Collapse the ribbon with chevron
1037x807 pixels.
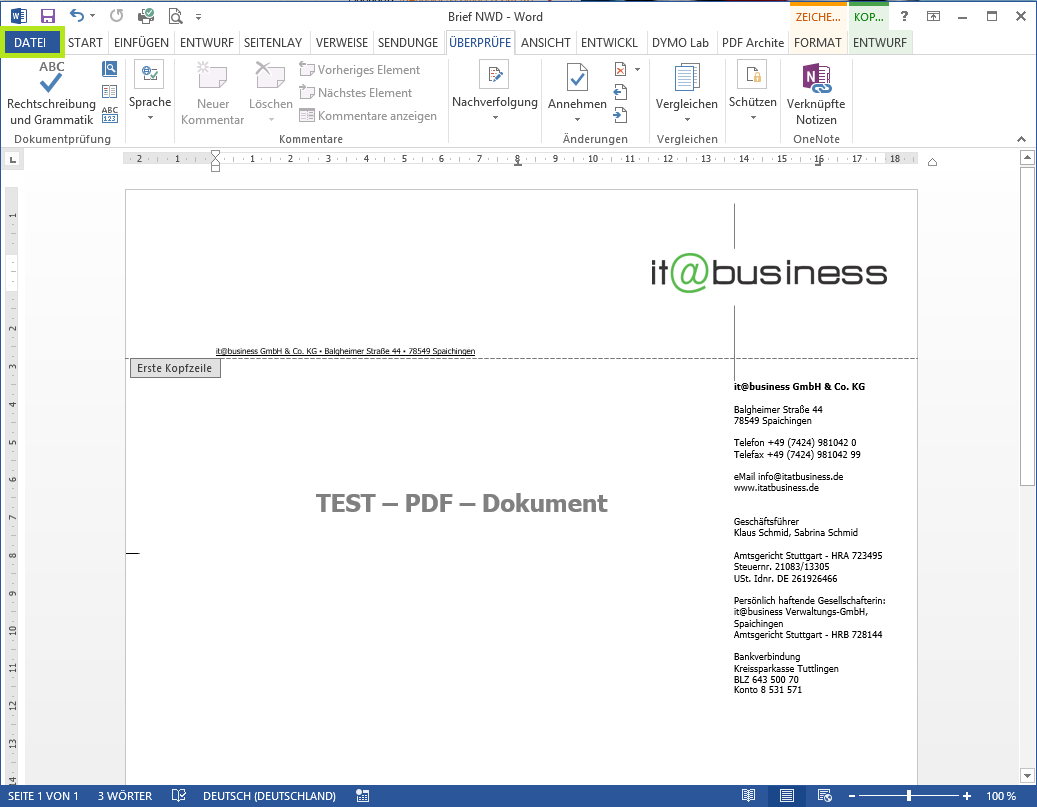point(1021,139)
